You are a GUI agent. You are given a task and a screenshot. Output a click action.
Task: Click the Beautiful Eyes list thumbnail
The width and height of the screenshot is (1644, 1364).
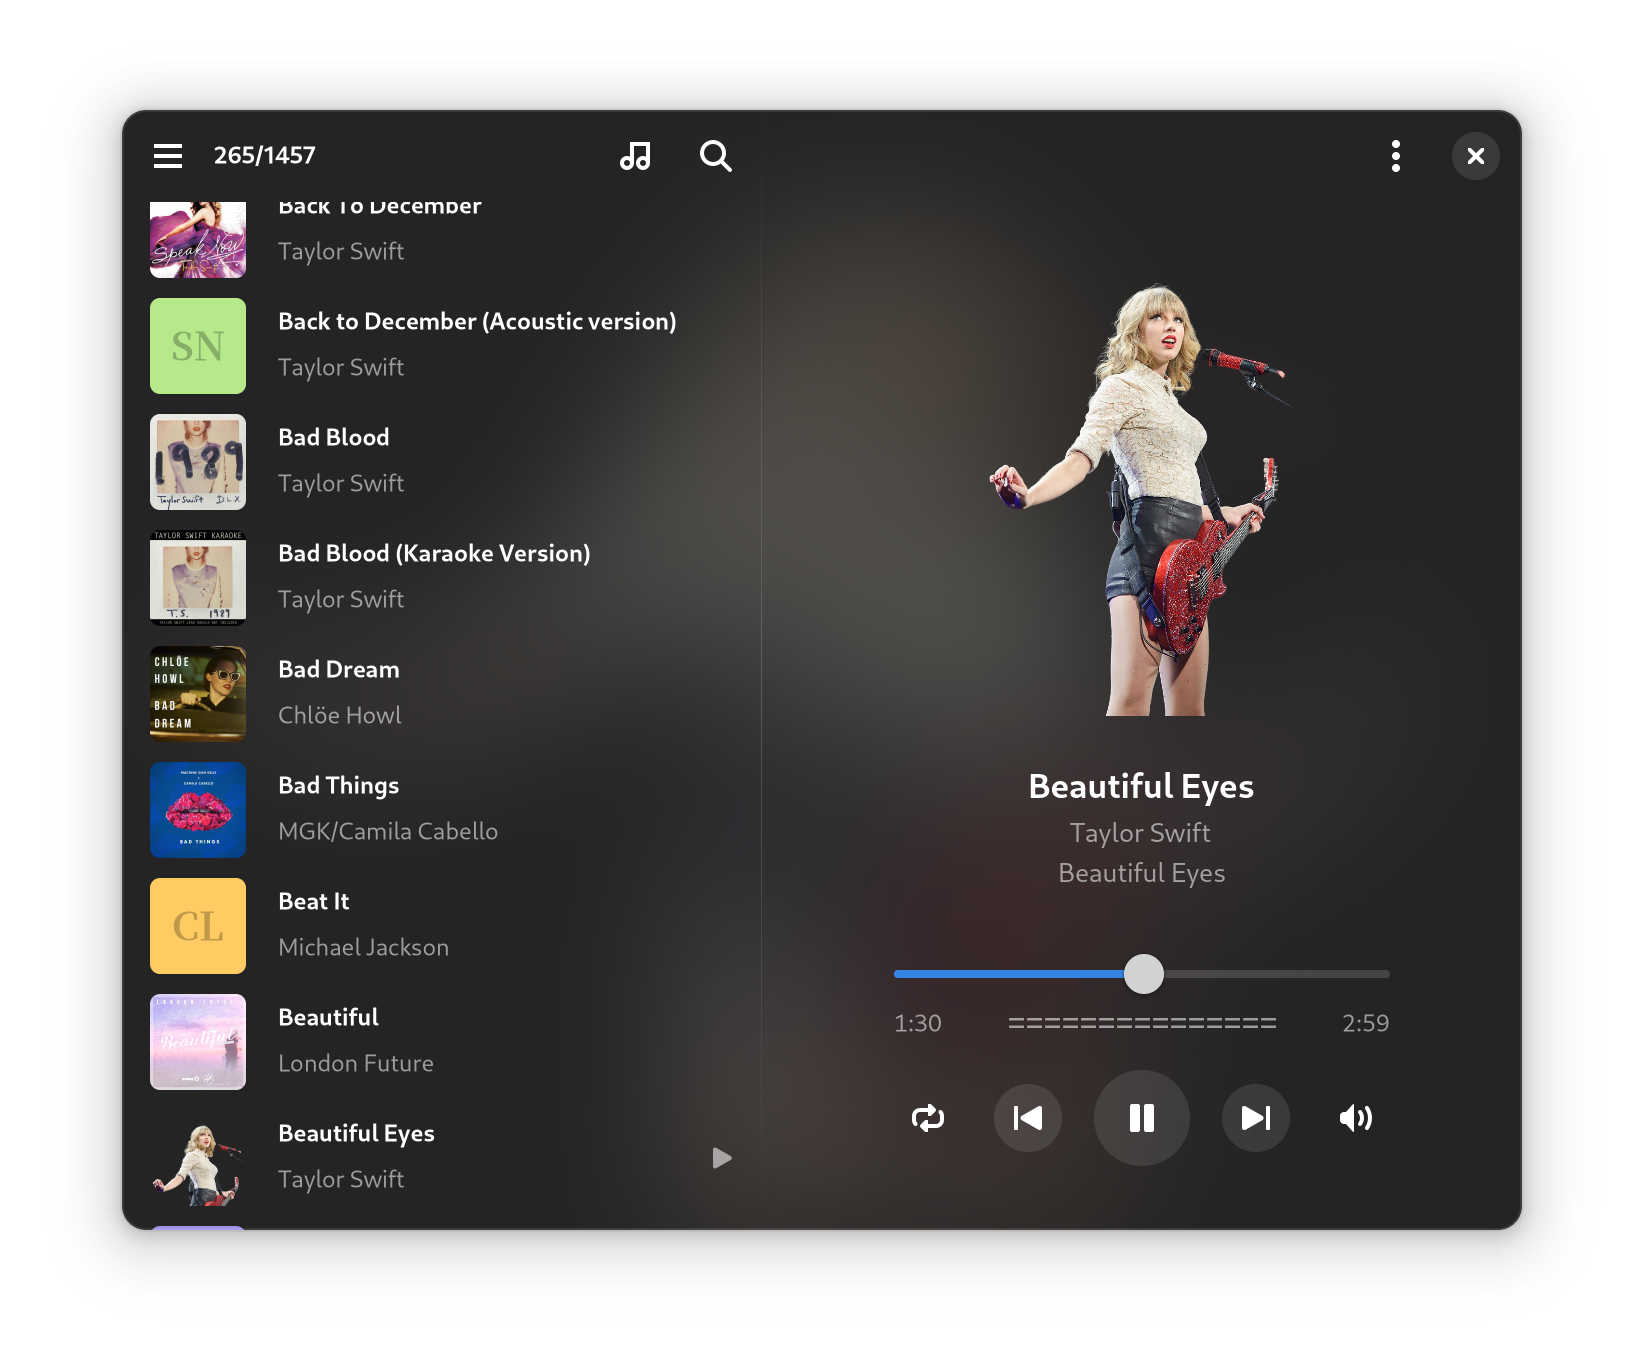[198, 1158]
